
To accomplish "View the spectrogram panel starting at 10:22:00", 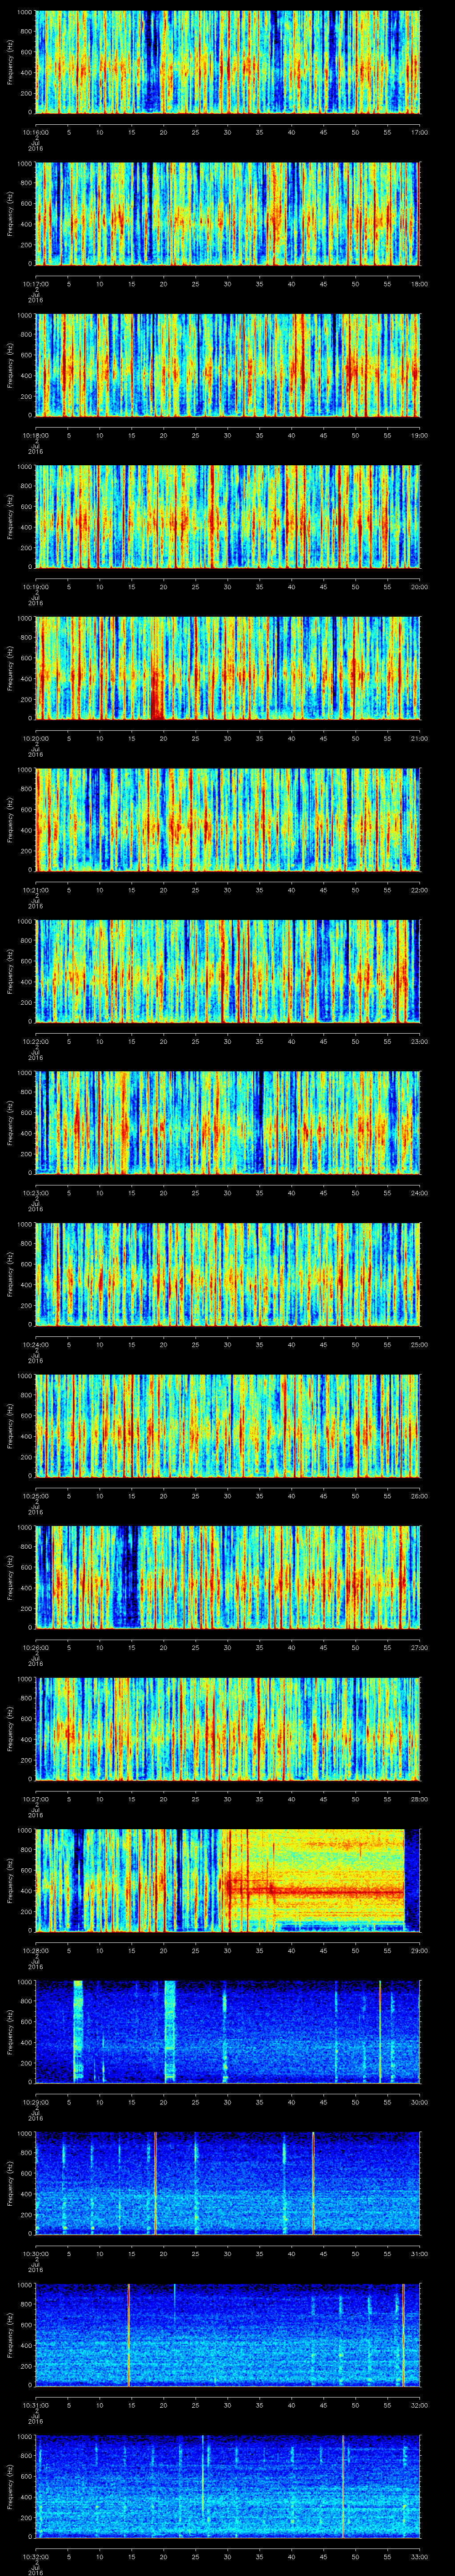I will pyautogui.click(x=228, y=971).
